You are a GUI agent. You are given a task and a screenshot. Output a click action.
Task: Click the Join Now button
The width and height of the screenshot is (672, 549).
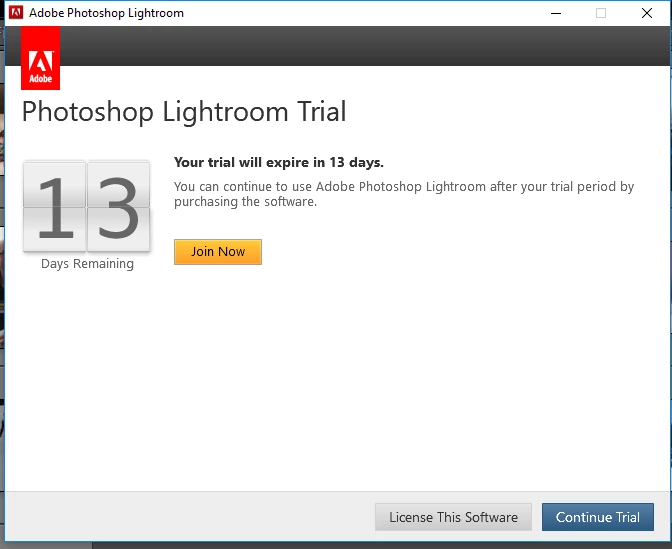(218, 252)
